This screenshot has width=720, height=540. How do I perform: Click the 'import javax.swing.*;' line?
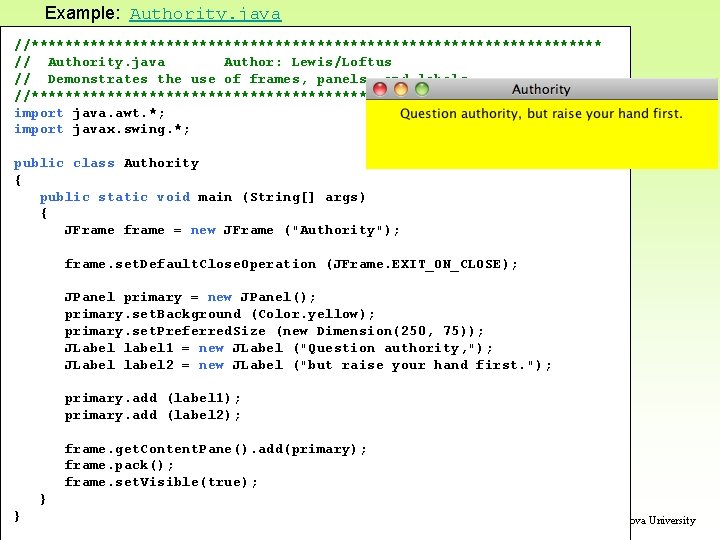click(x=101, y=129)
